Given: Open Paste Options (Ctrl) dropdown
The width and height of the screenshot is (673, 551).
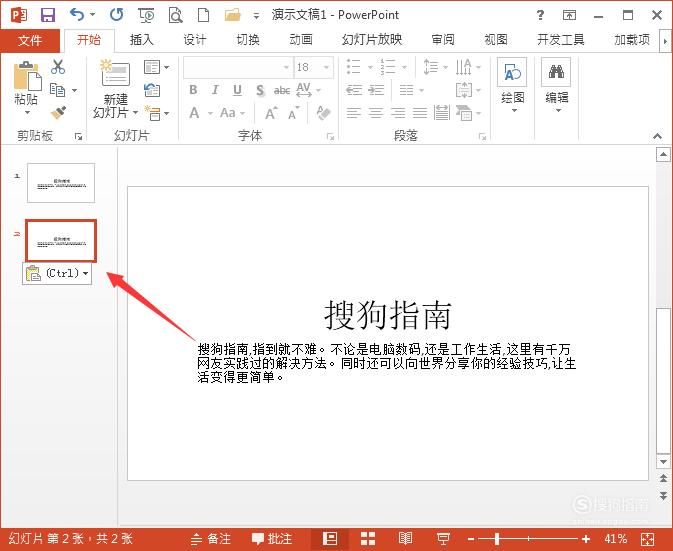Looking at the screenshot, I should (x=57, y=273).
